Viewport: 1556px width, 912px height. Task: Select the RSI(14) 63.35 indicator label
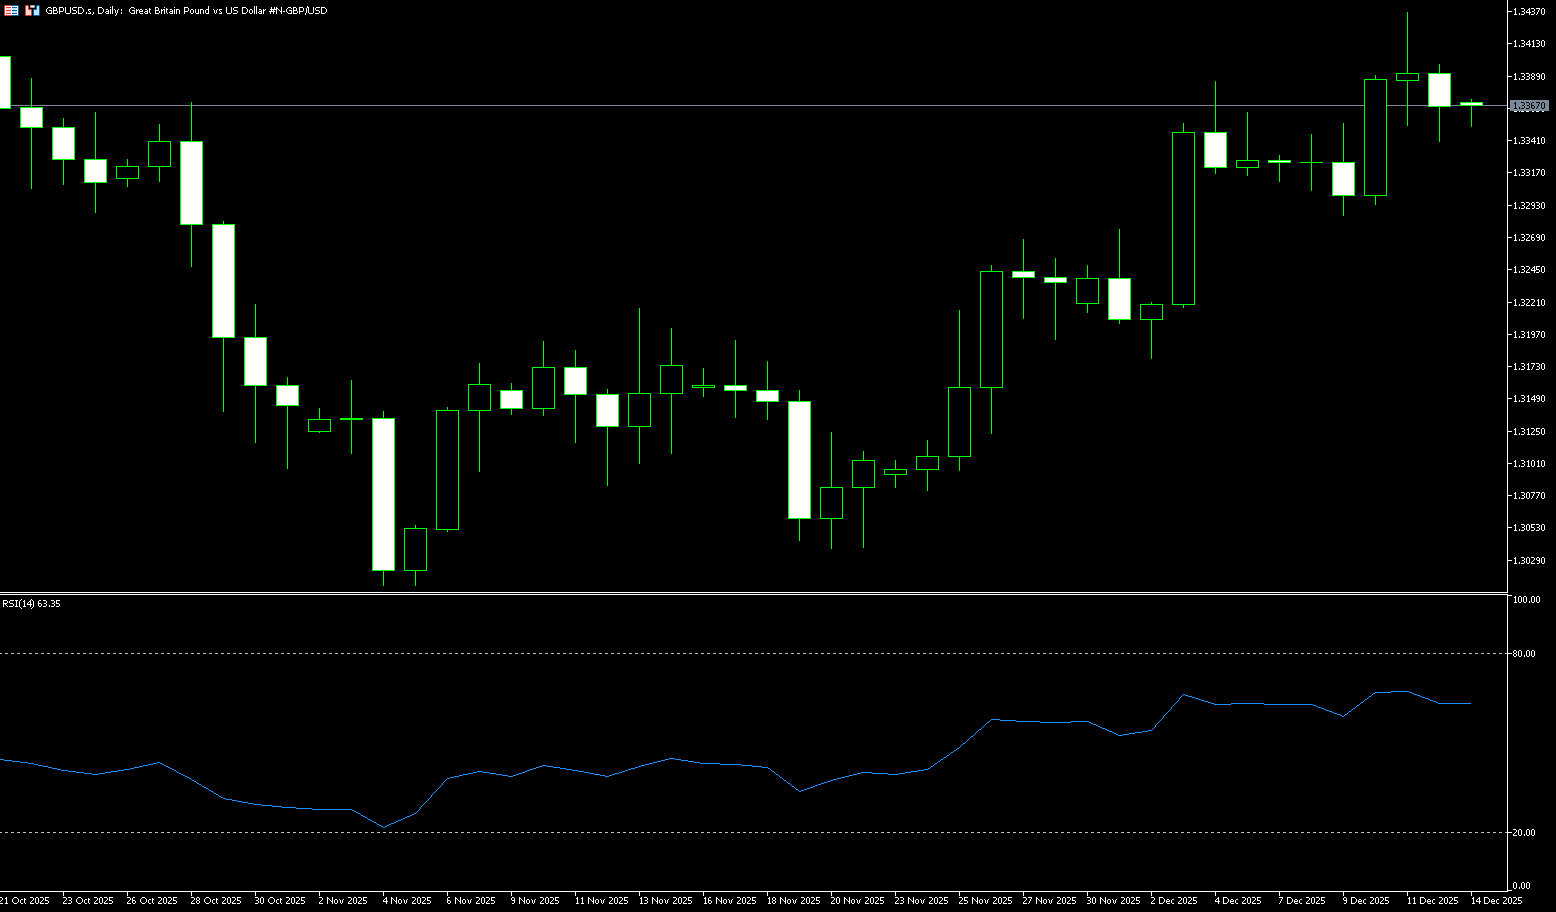tap(31, 604)
